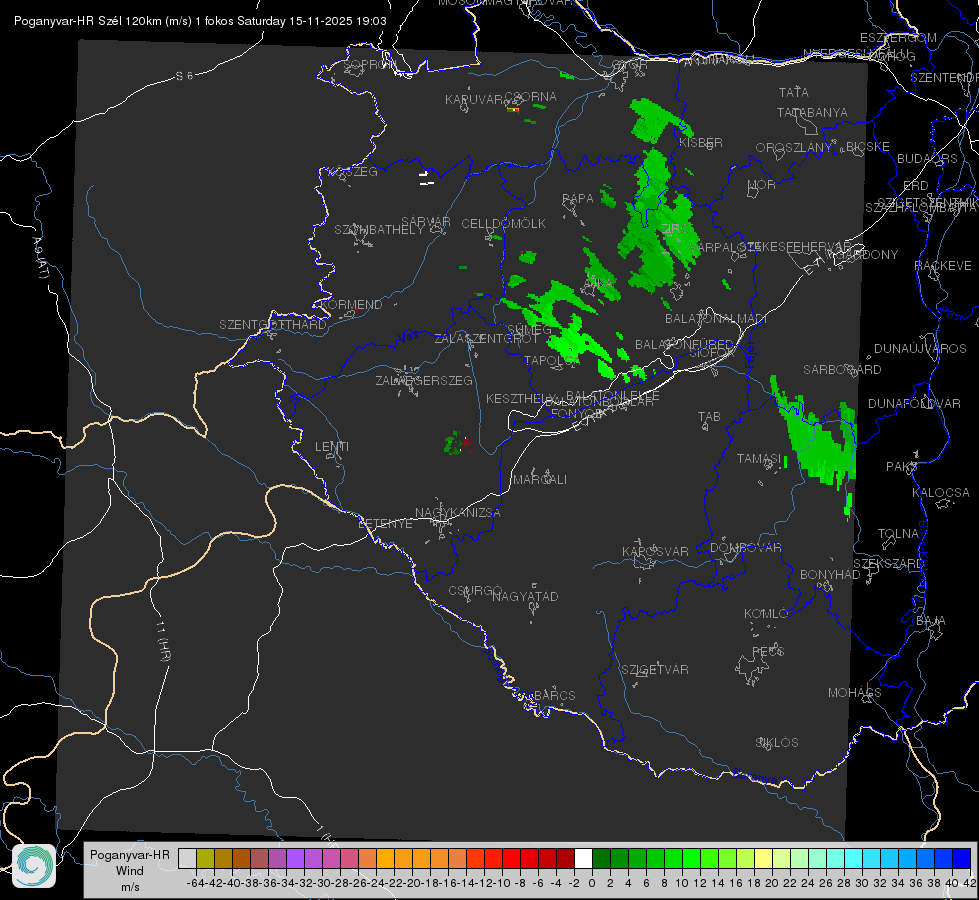Select the DOMBÓVÁR label
Screen dimensions: 979x900
745,548
